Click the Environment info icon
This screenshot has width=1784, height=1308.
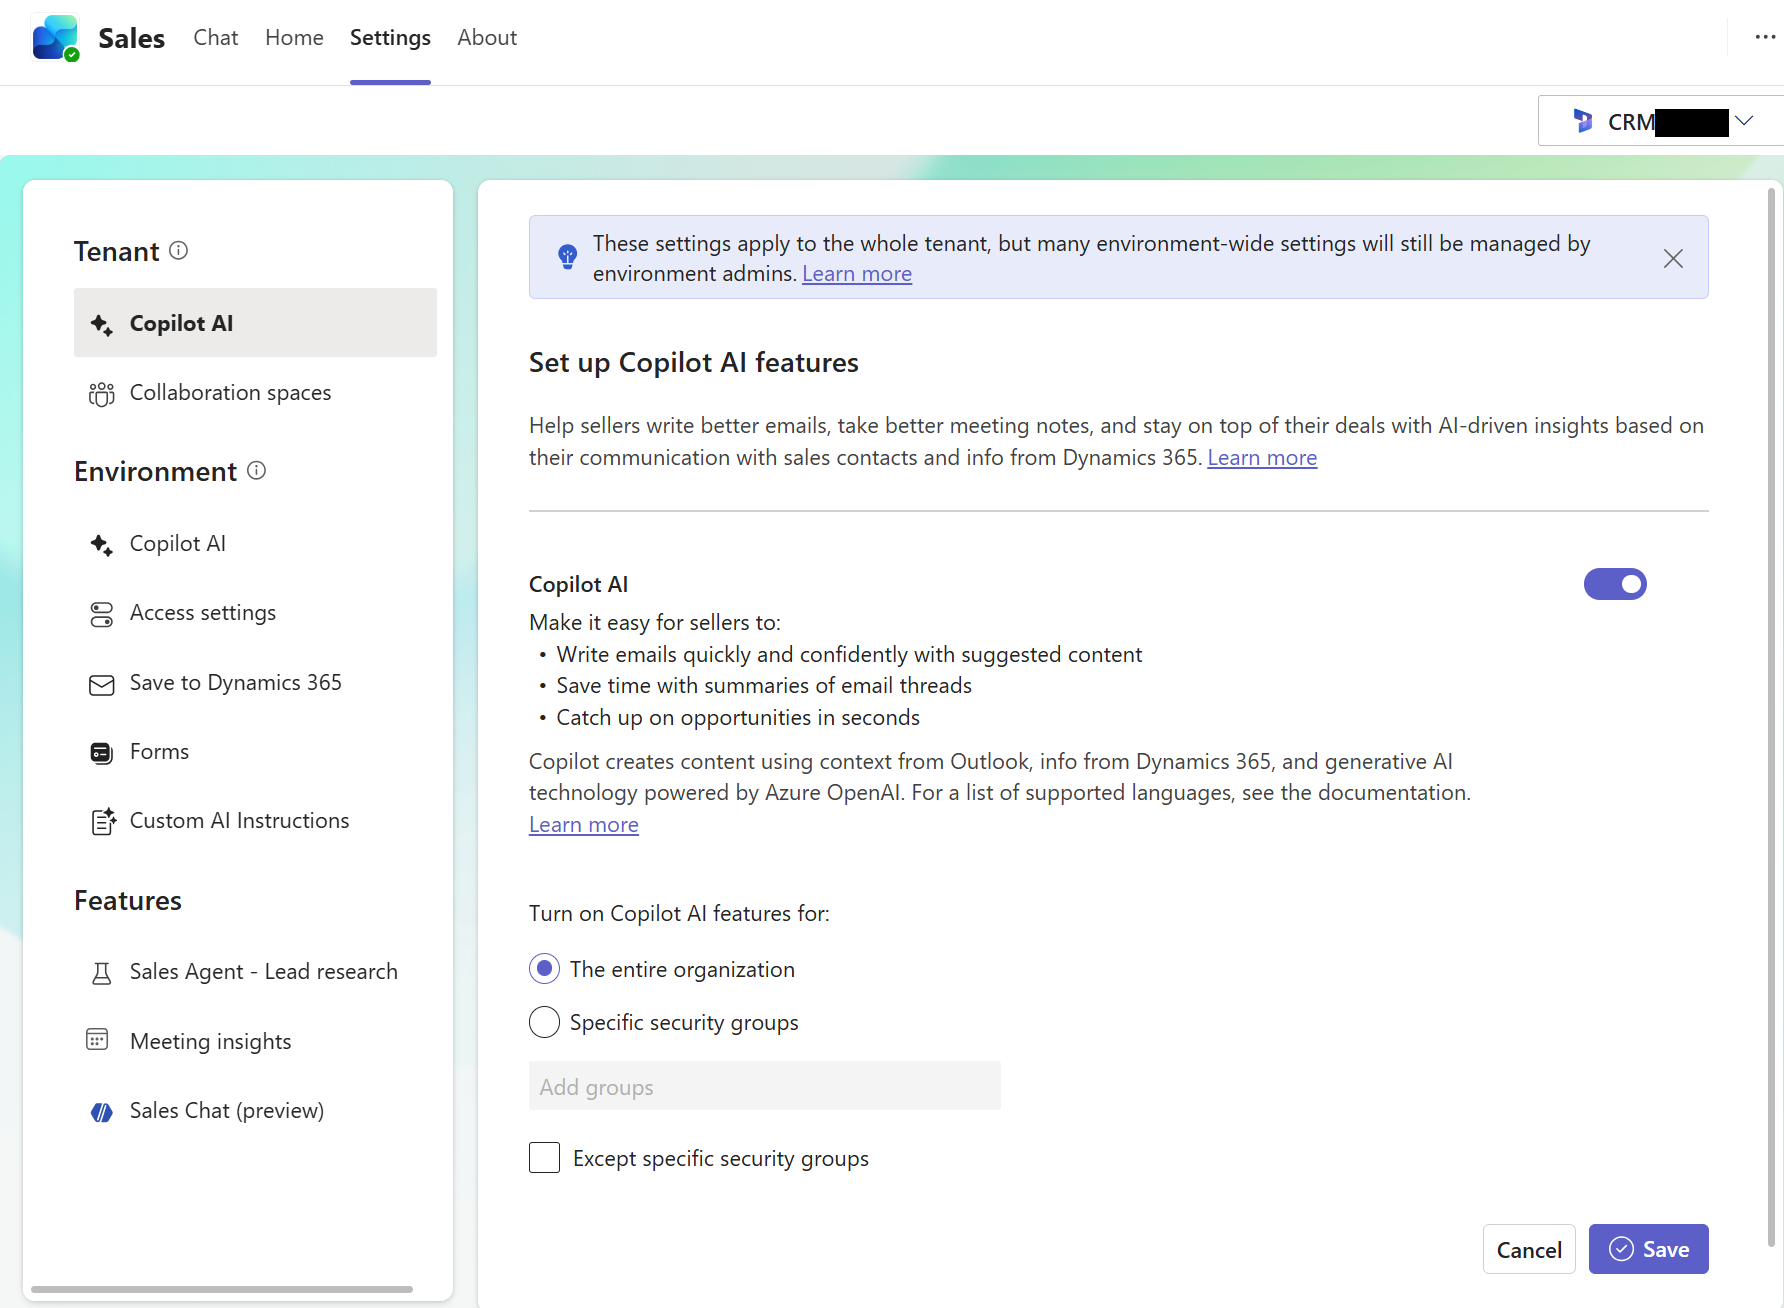click(257, 471)
